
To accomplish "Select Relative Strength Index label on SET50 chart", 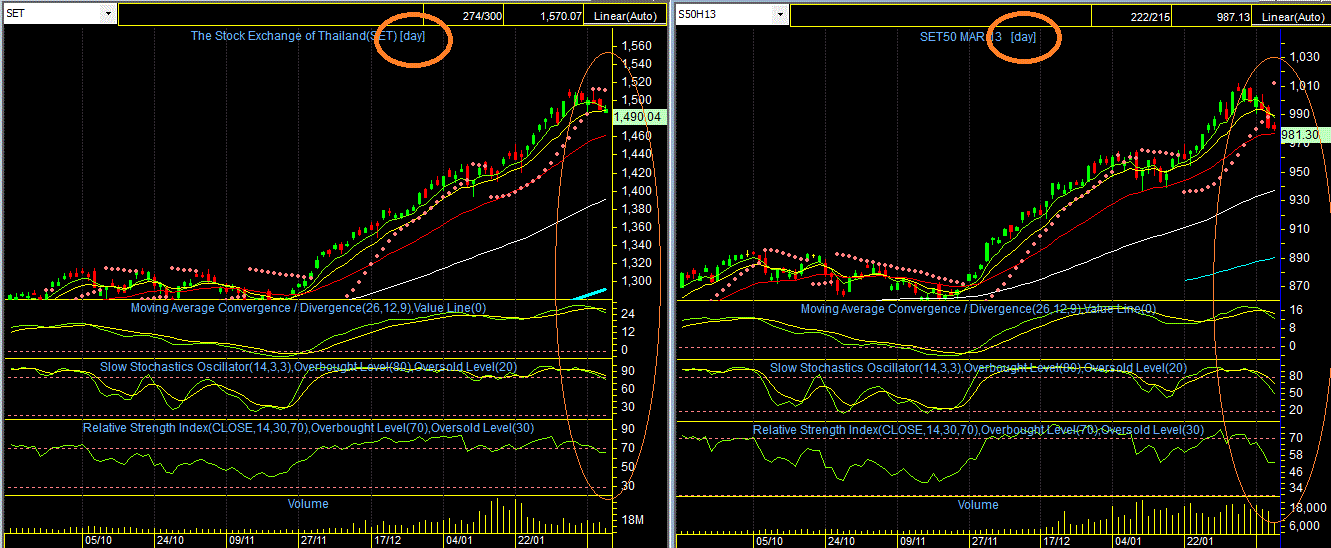I will (x=978, y=430).
